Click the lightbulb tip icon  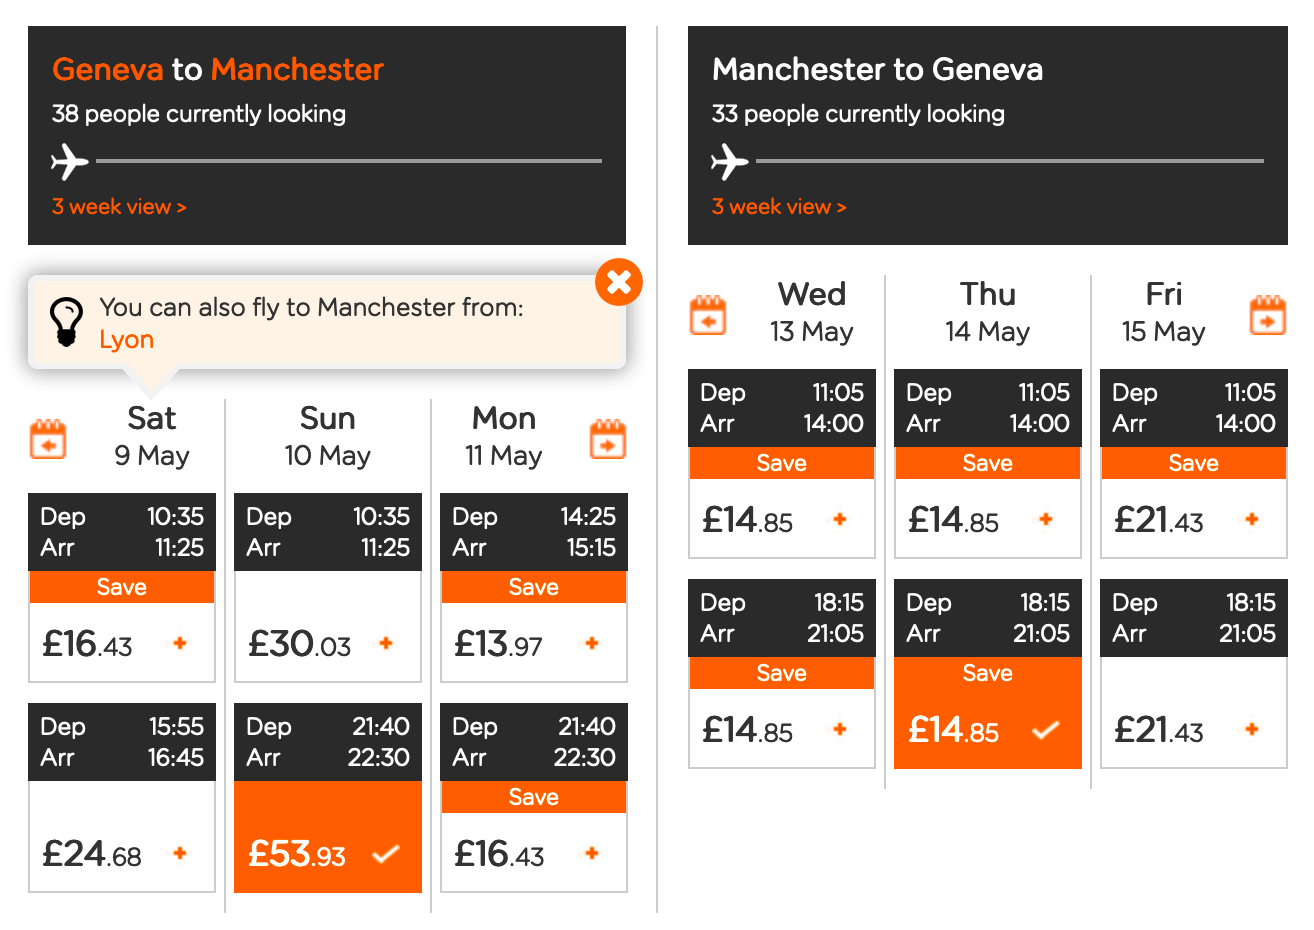click(x=66, y=322)
